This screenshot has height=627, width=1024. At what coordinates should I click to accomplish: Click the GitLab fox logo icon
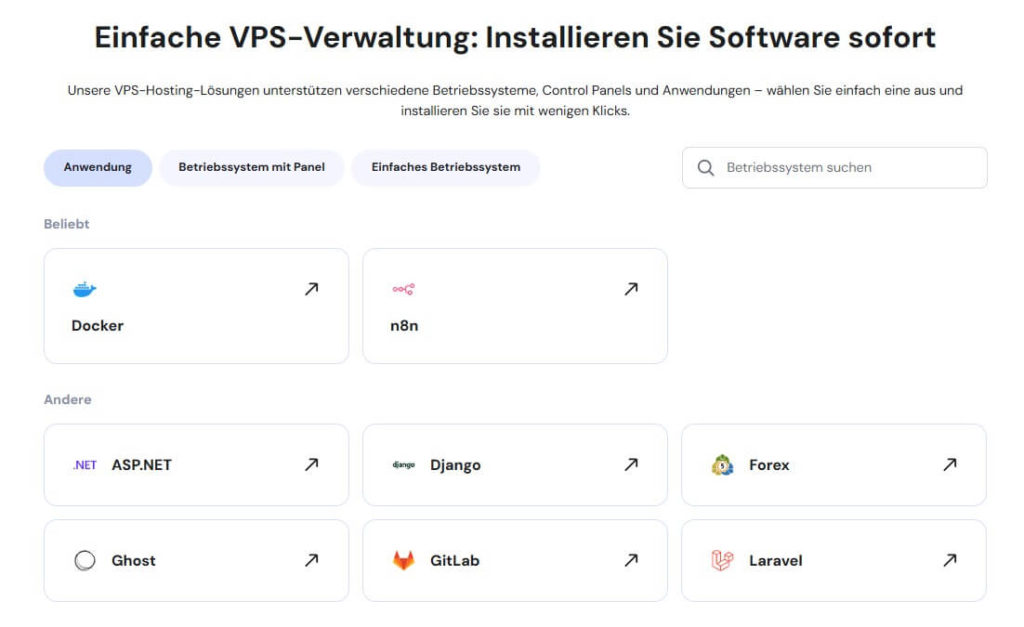pos(403,561)
